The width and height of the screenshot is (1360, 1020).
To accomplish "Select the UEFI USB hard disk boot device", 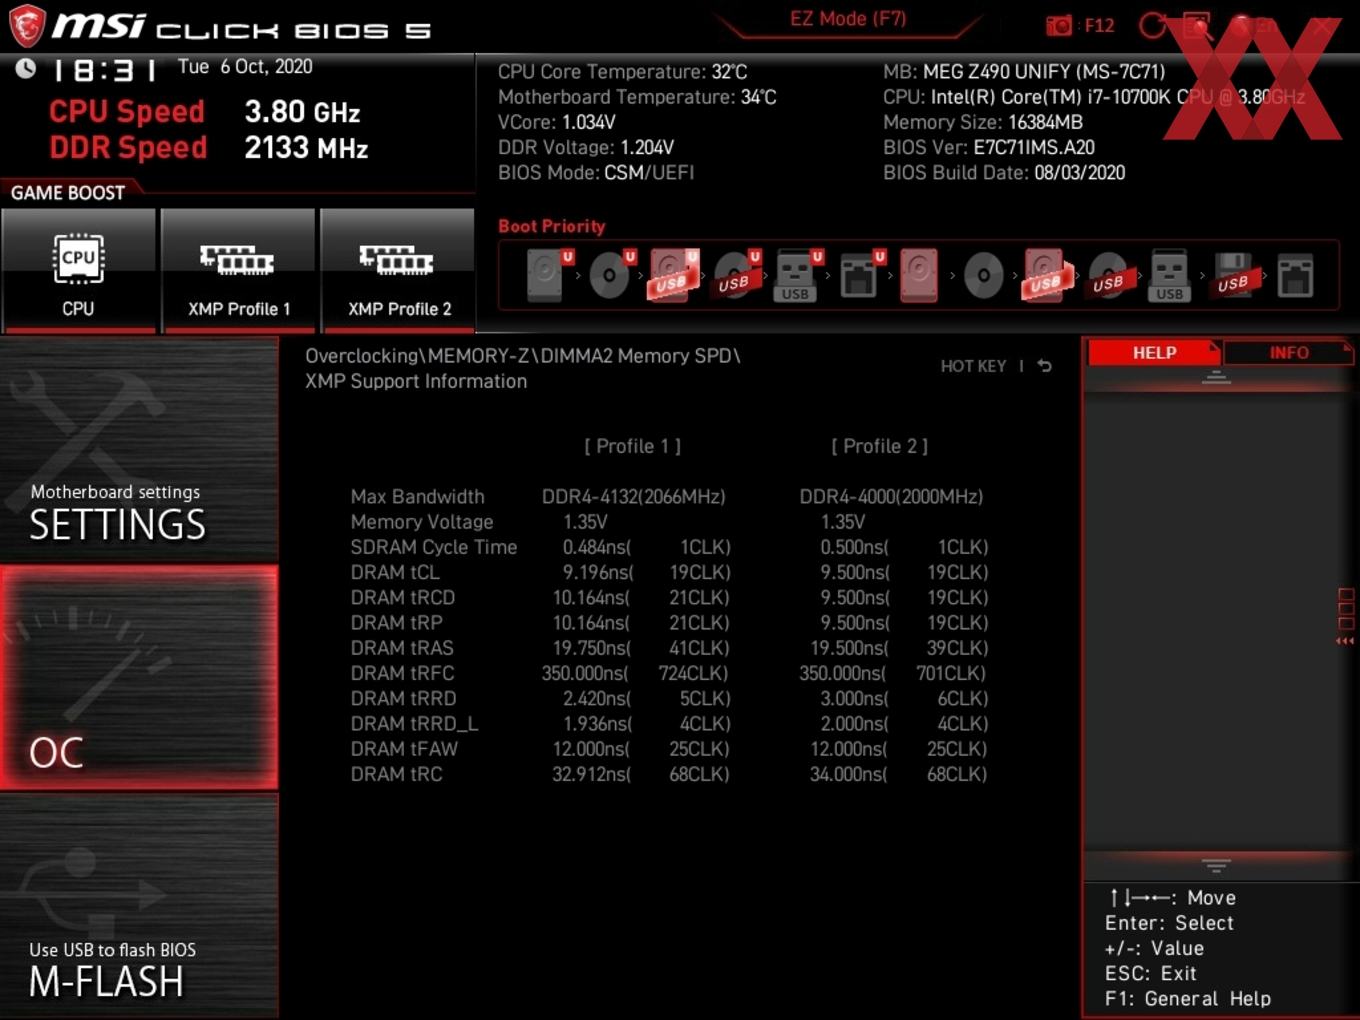I will pyautogui.click(x=673, y=275).
